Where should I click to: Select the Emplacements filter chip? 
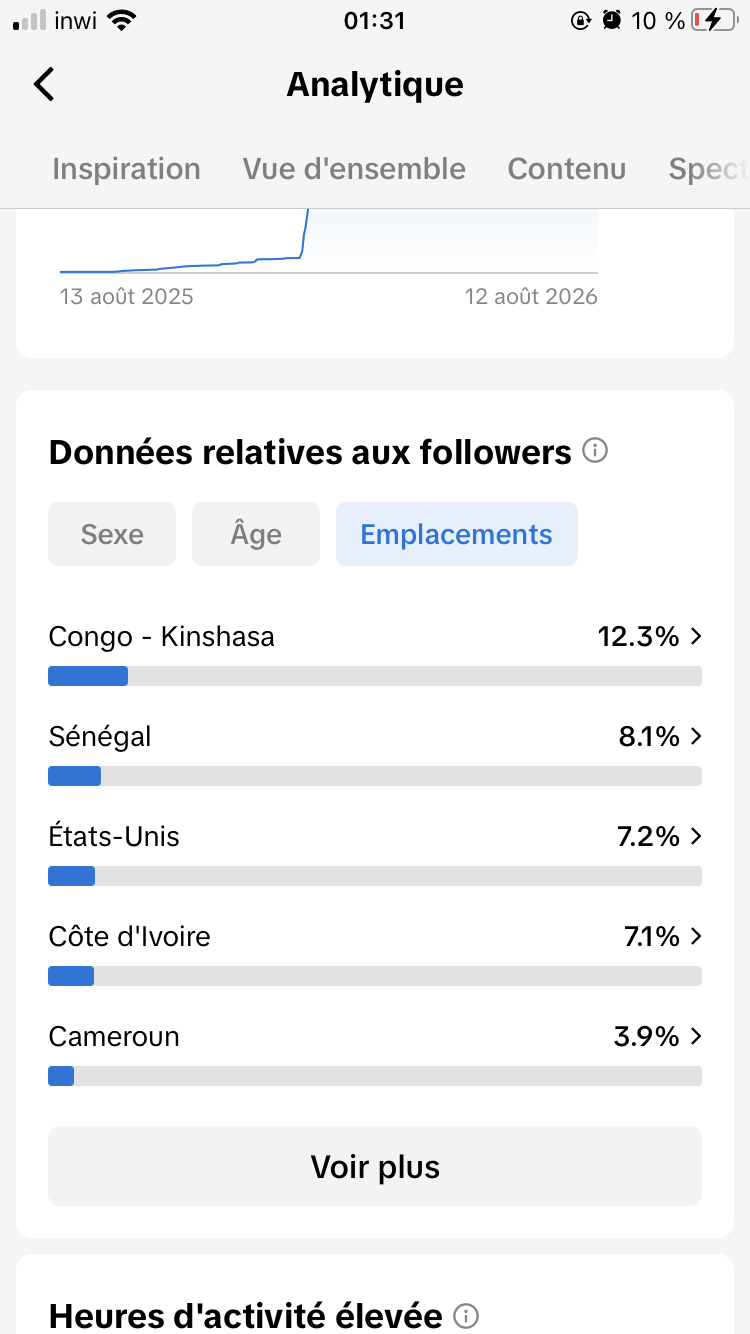pyautogui.click(x=457, y=534)
